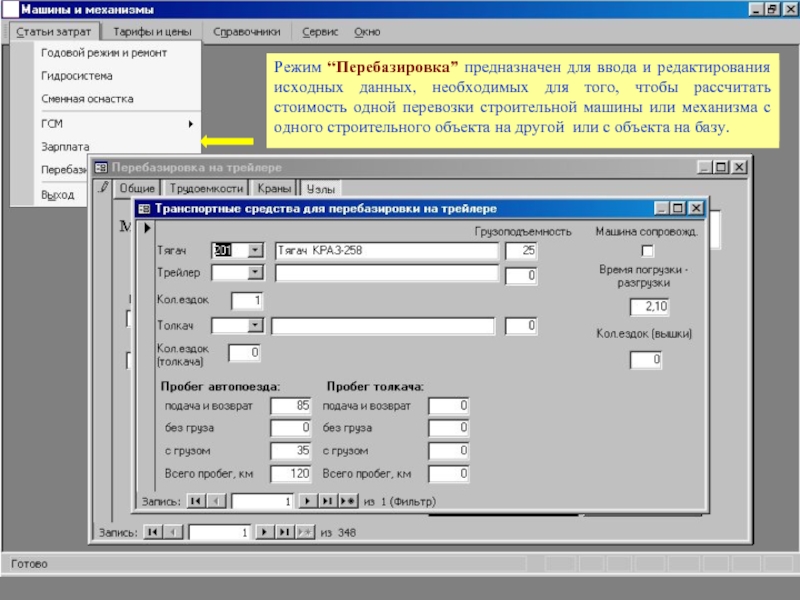Open the Справочники menu
Viewport: 800px width, 600px height.
coord(246,32)
